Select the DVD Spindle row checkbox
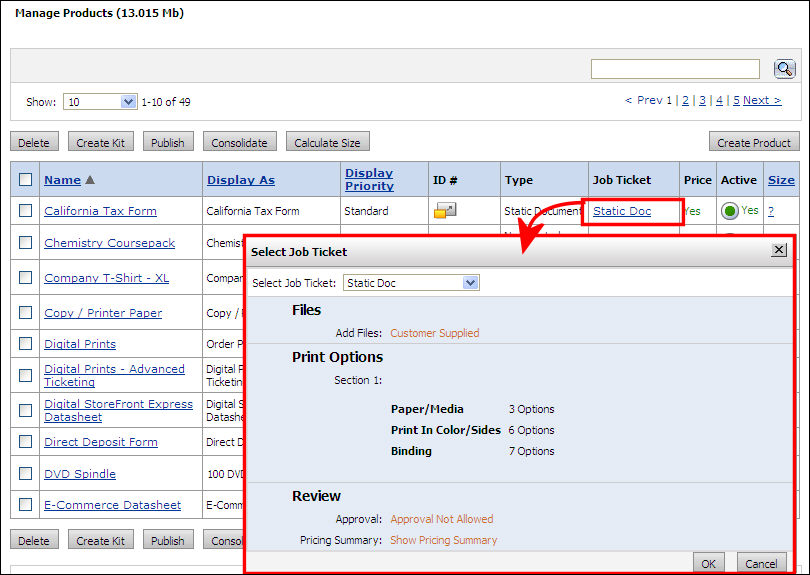Screen dimensions: 810x575 coord(25,474)
